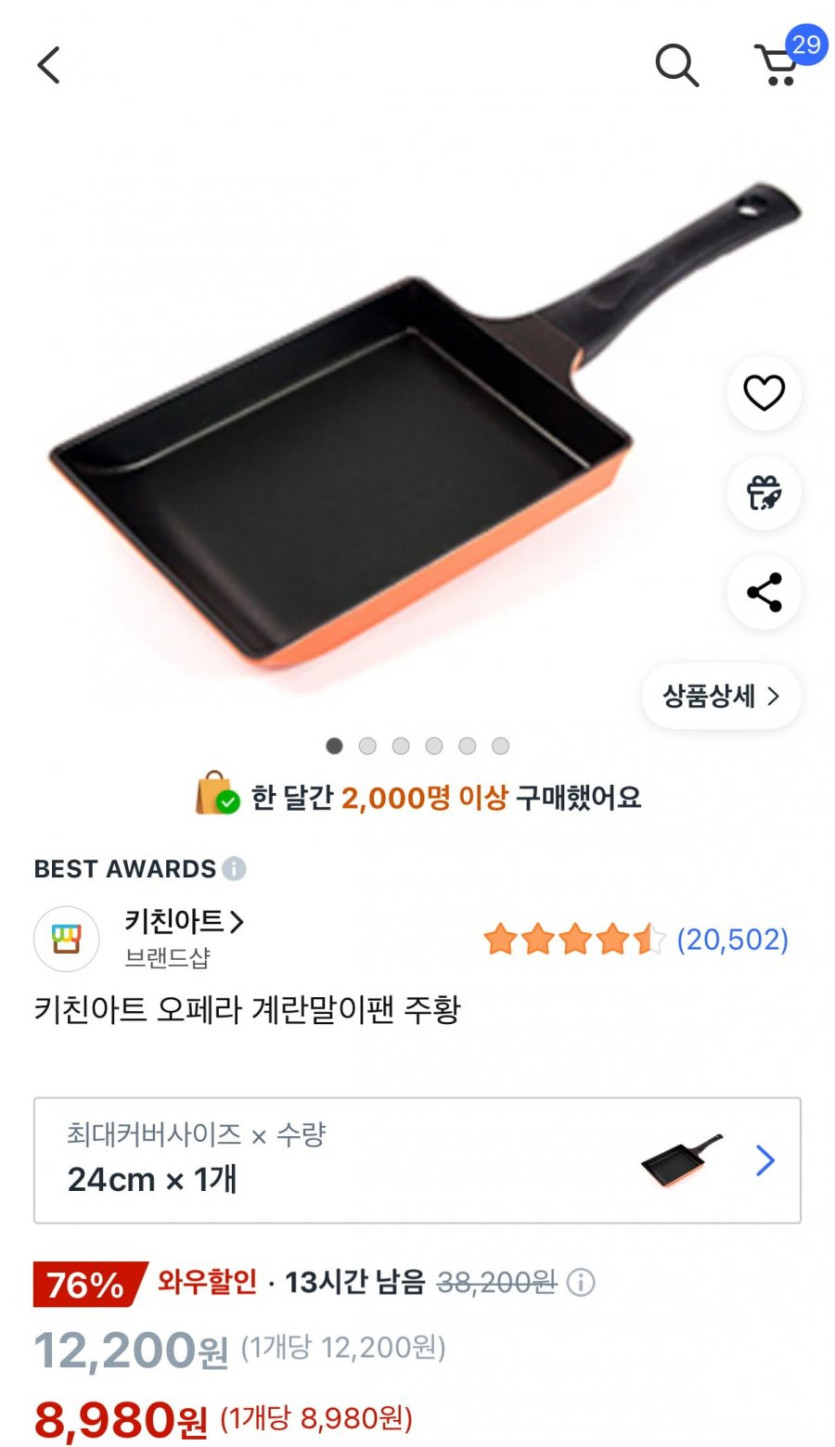
Task: Tap the pan thumbnail in option box
Action: [x=681, y=1160]
